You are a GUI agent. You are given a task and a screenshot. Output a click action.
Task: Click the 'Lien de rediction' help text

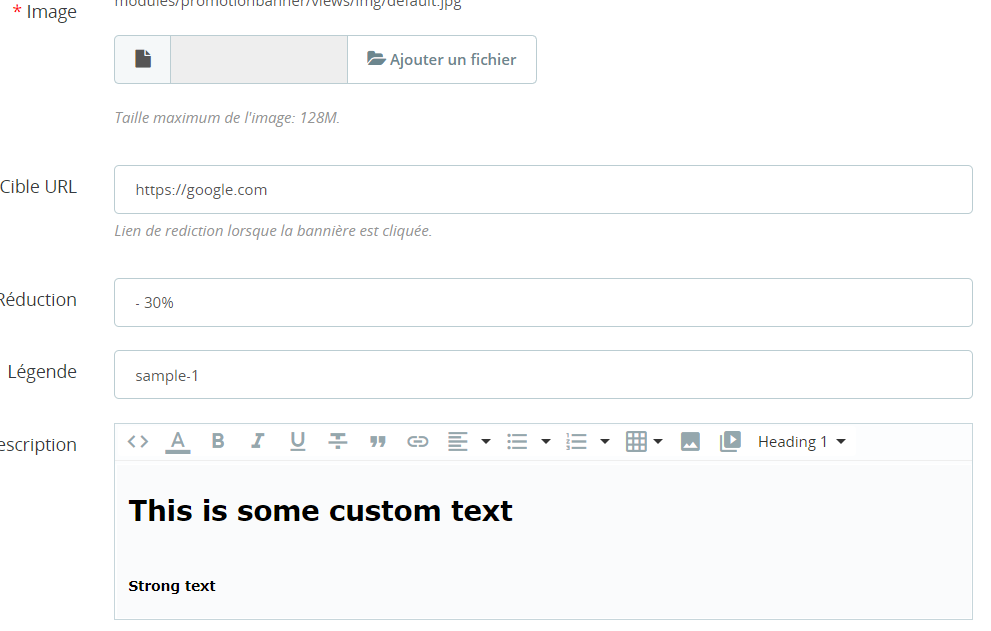(273, 231)
